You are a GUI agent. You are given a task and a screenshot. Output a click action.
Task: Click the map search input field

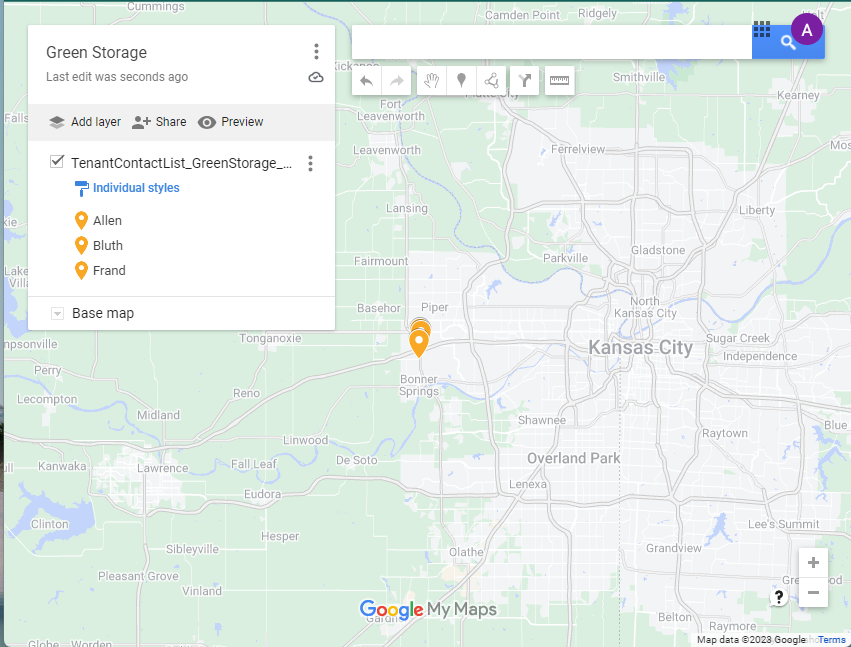click(x=551, y=42)
